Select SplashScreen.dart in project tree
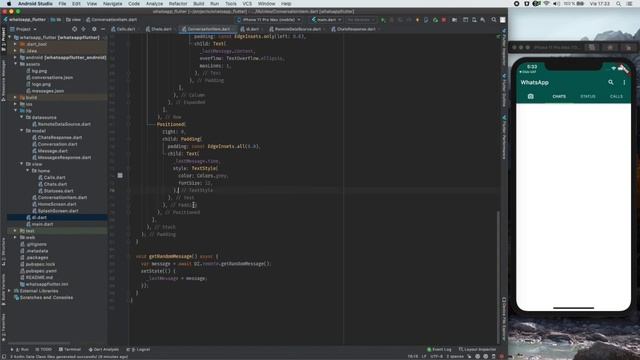 (58, 211)
